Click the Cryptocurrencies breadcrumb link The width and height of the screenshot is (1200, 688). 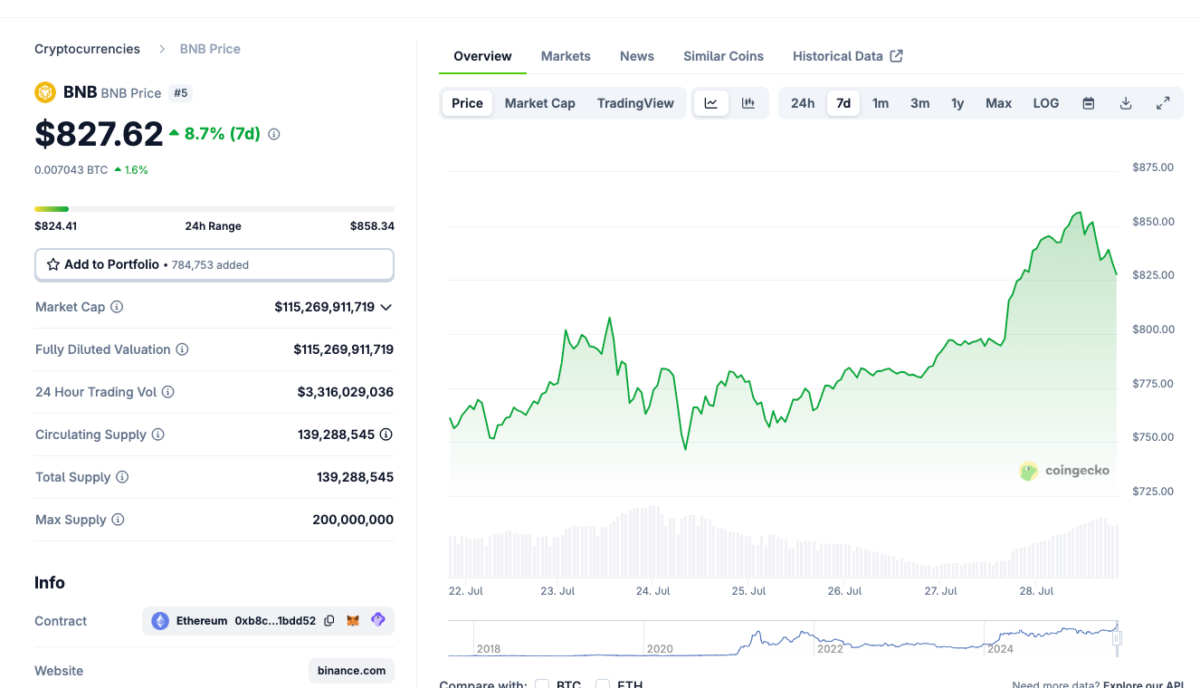pyautogui.click(x=88, y=49)
